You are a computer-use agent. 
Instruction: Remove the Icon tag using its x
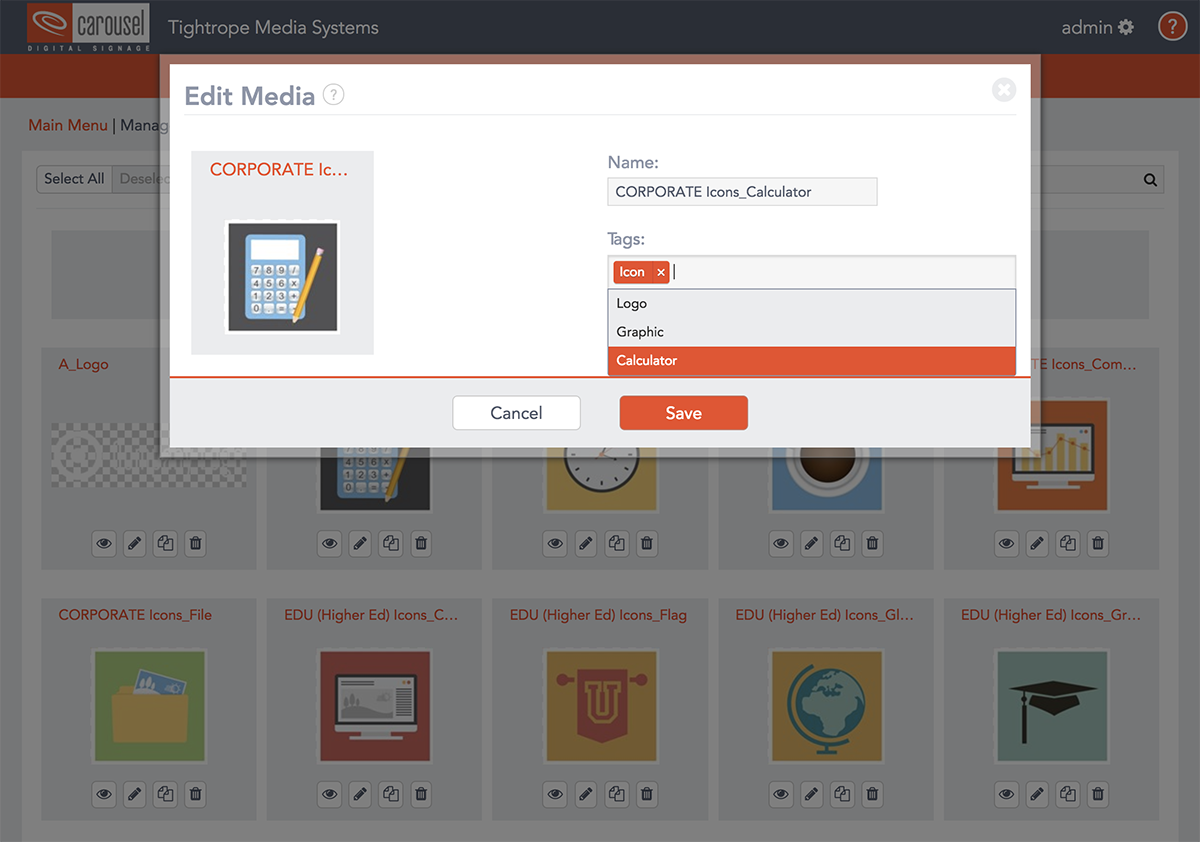(x=660, y=272)
